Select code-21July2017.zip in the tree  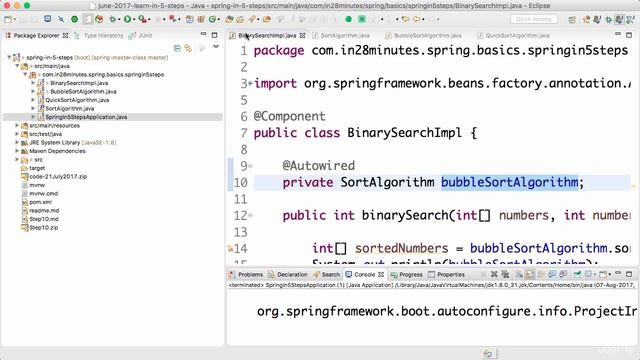coord(58,177)
